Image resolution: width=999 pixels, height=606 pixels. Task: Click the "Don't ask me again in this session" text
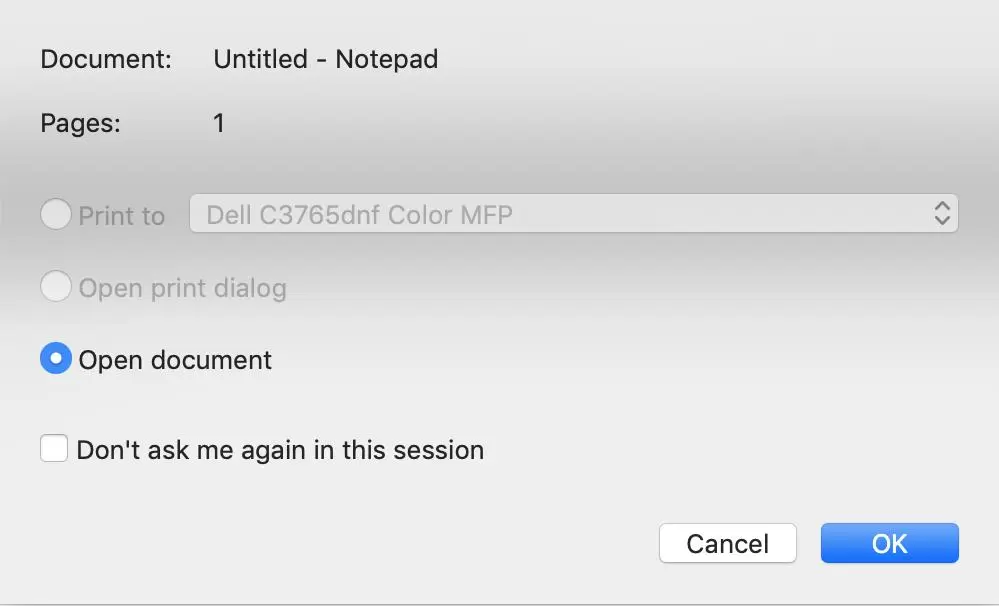[x=280, y=450]
